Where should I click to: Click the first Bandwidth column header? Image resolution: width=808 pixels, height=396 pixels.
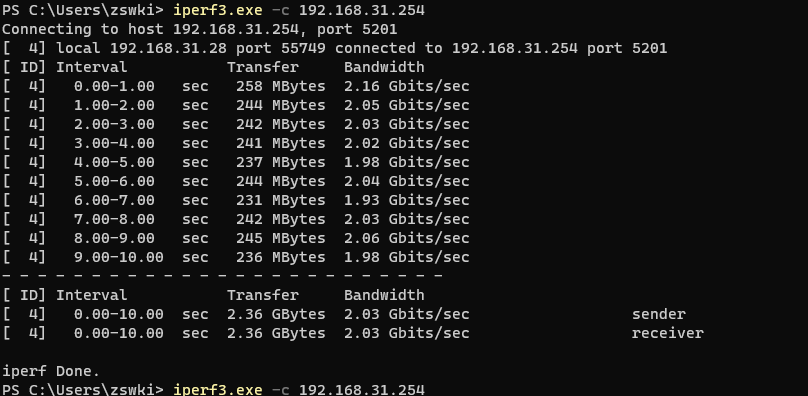click(384, 67)
